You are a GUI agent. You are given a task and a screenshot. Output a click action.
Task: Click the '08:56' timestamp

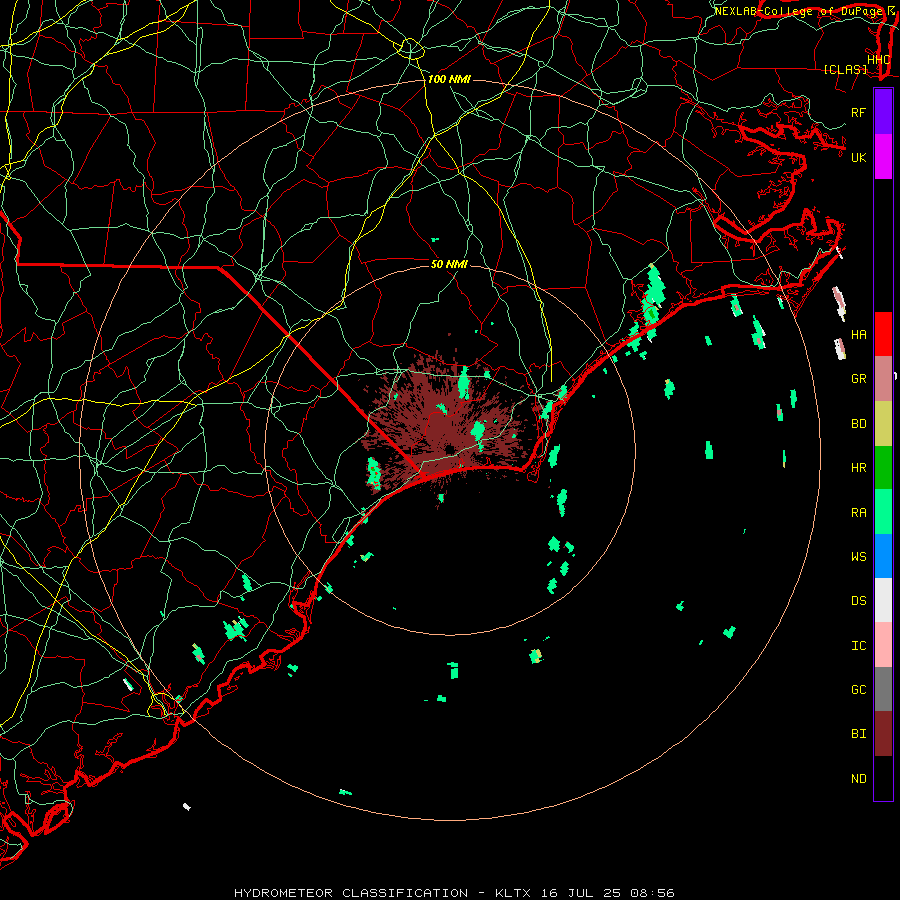pyautogui.click(x=652, y=893)
